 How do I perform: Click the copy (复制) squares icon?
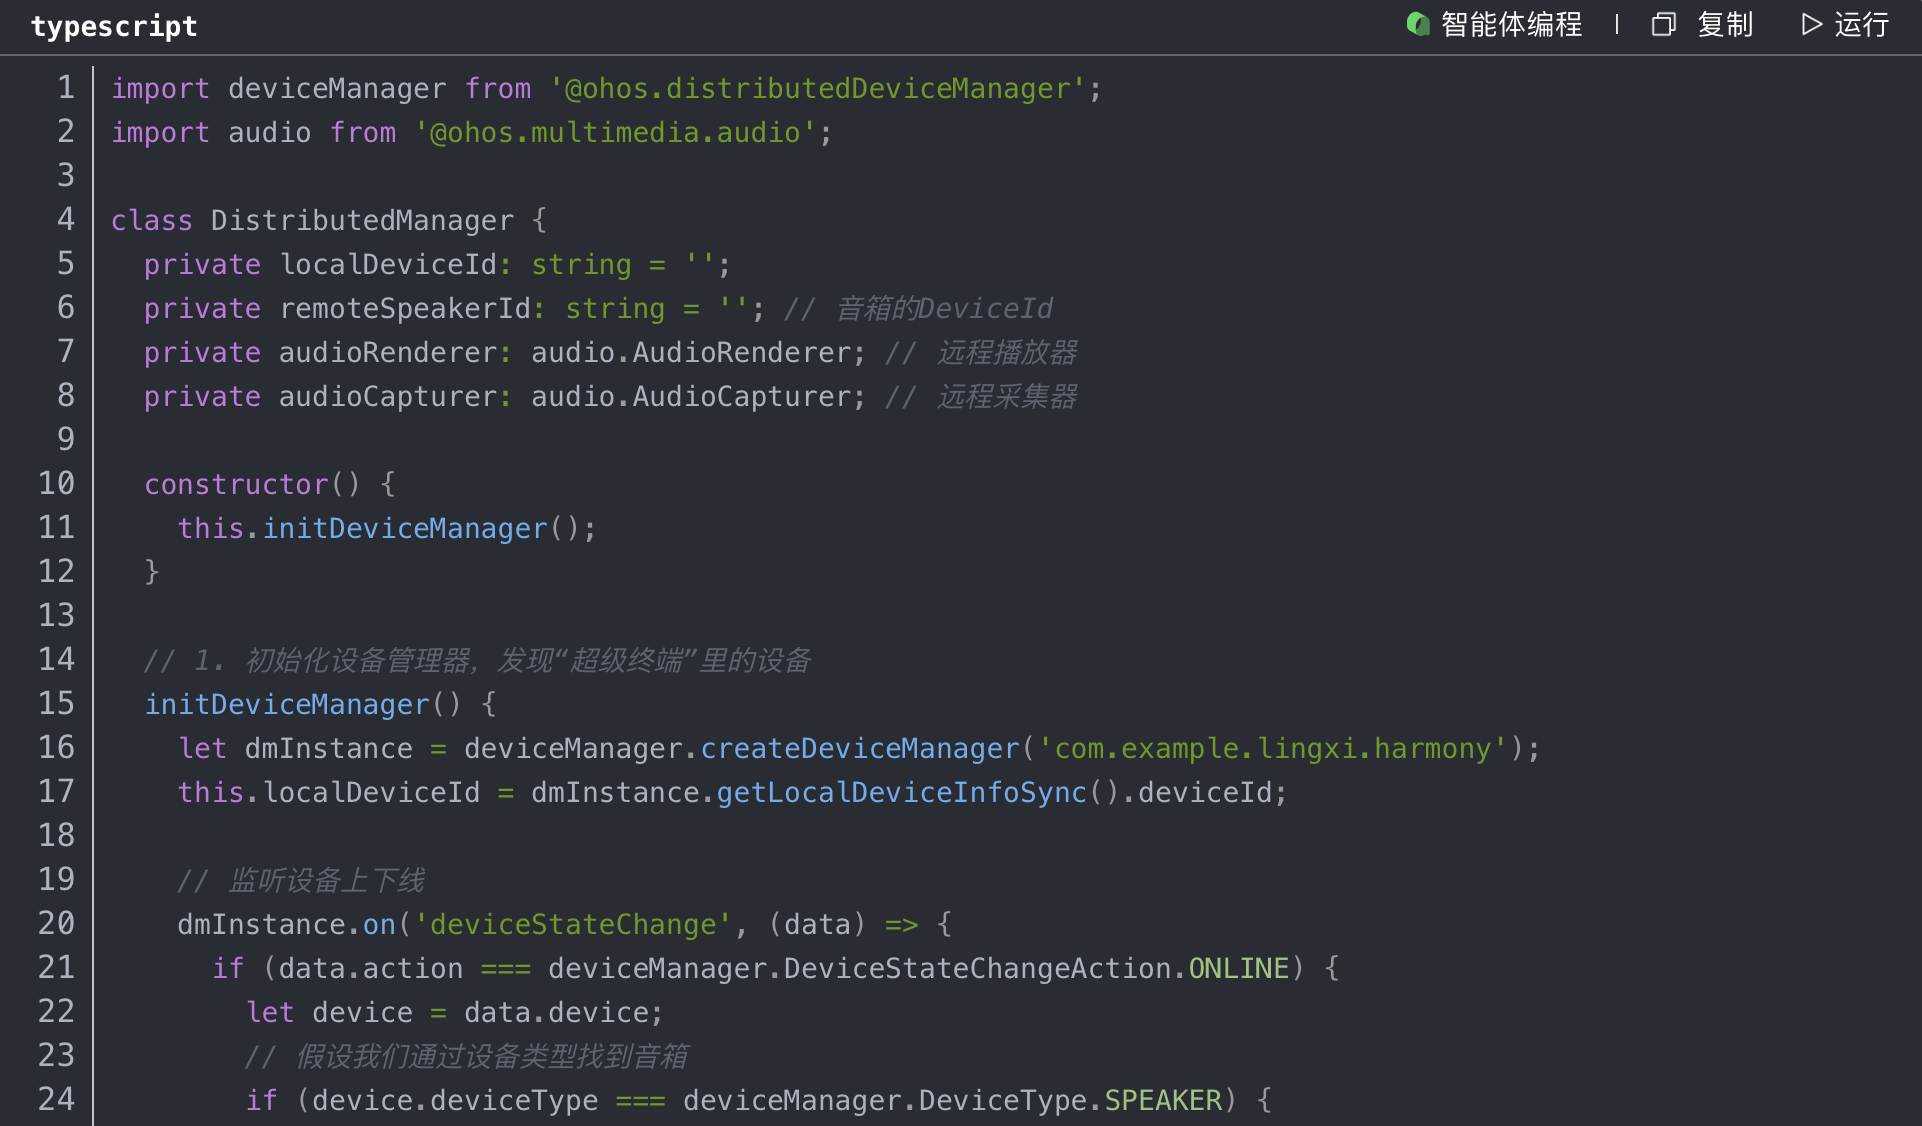point(1663,24)
